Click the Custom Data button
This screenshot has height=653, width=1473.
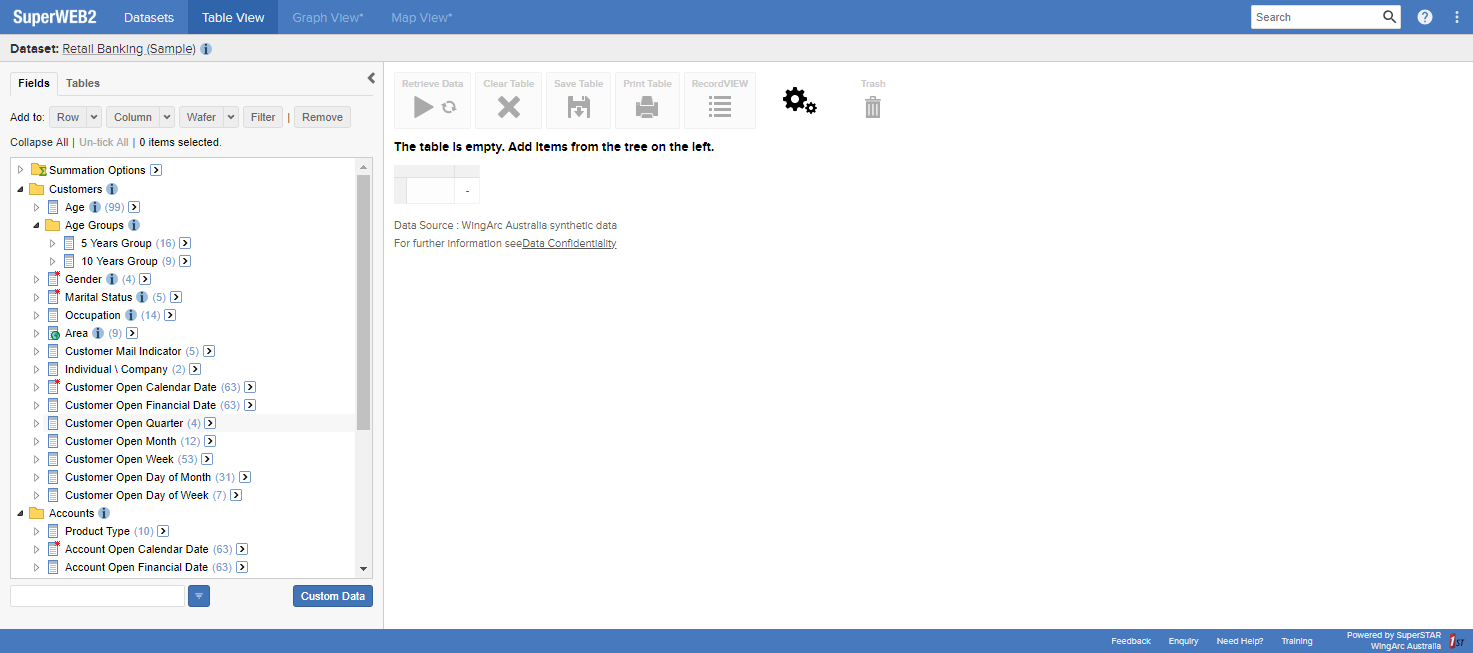[x=332, y=596]
